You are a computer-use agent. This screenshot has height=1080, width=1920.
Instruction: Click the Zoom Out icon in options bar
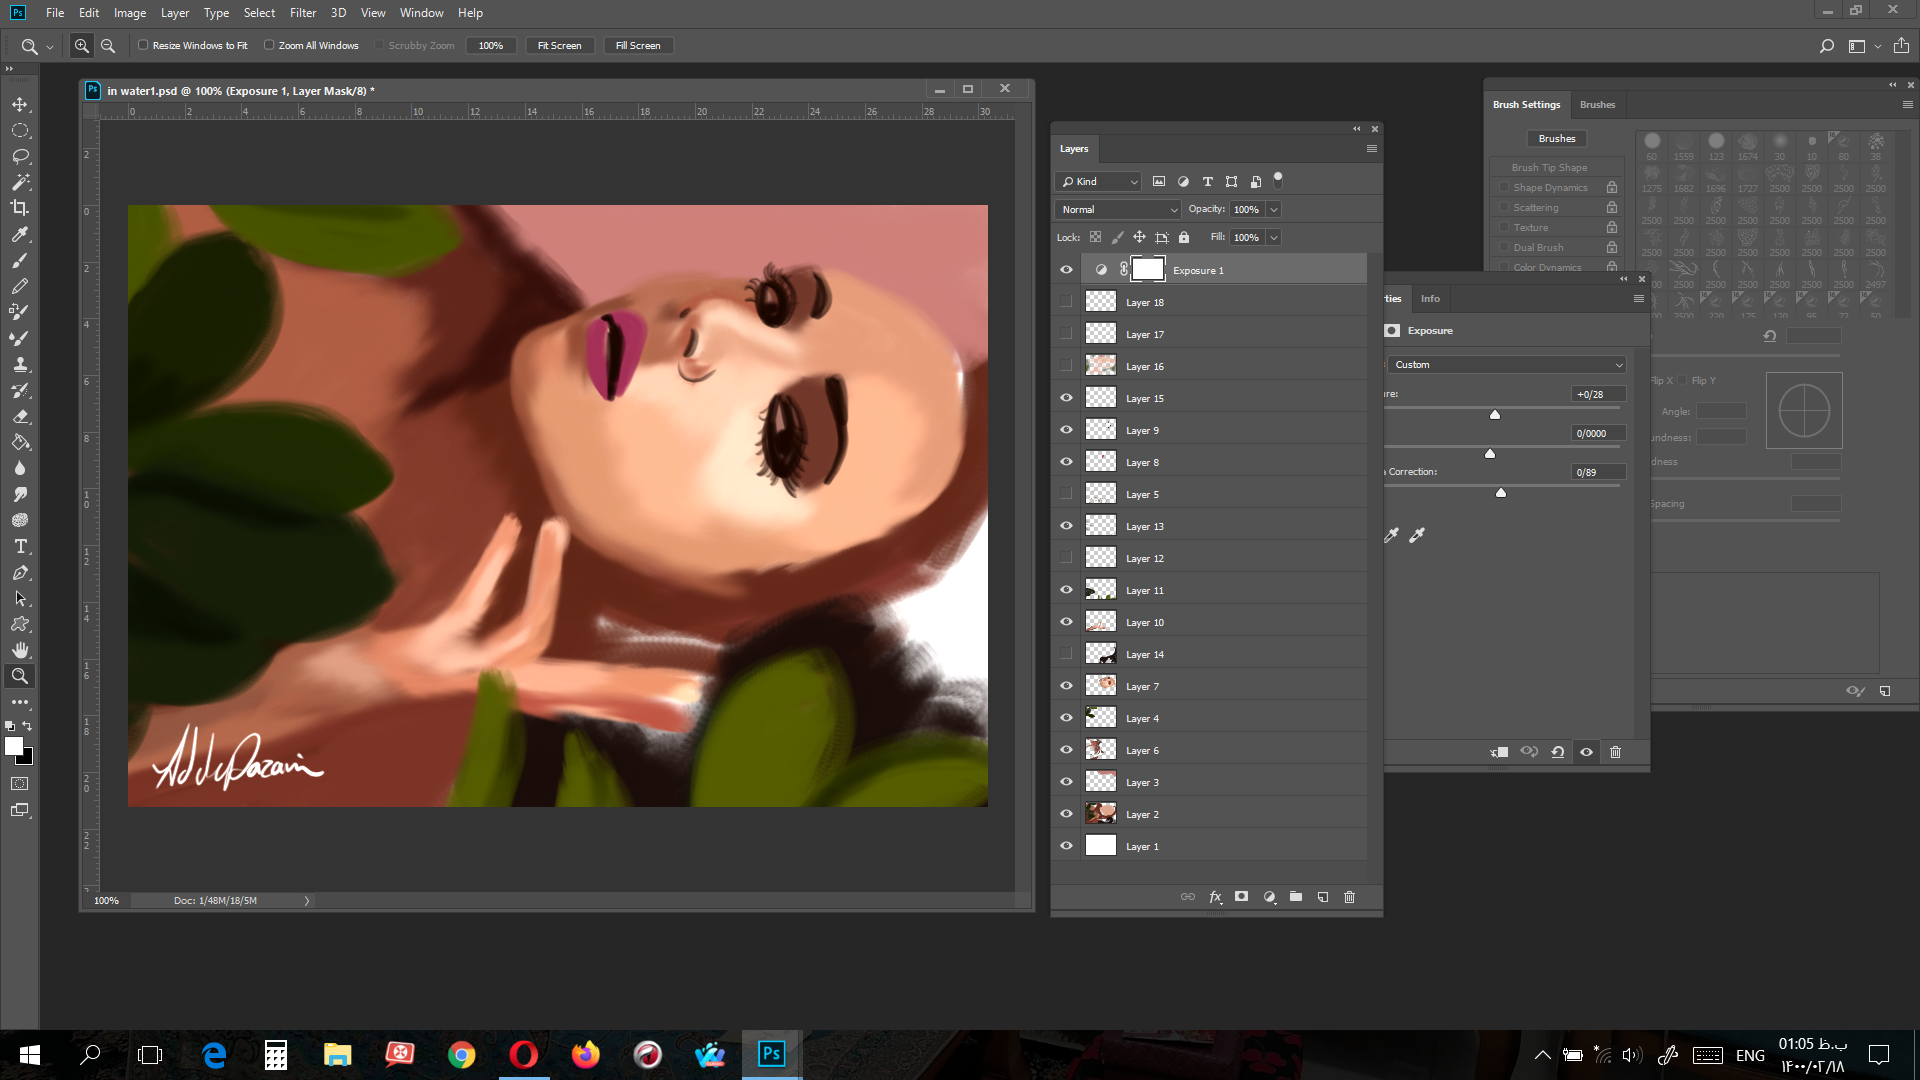click(108, 46)
